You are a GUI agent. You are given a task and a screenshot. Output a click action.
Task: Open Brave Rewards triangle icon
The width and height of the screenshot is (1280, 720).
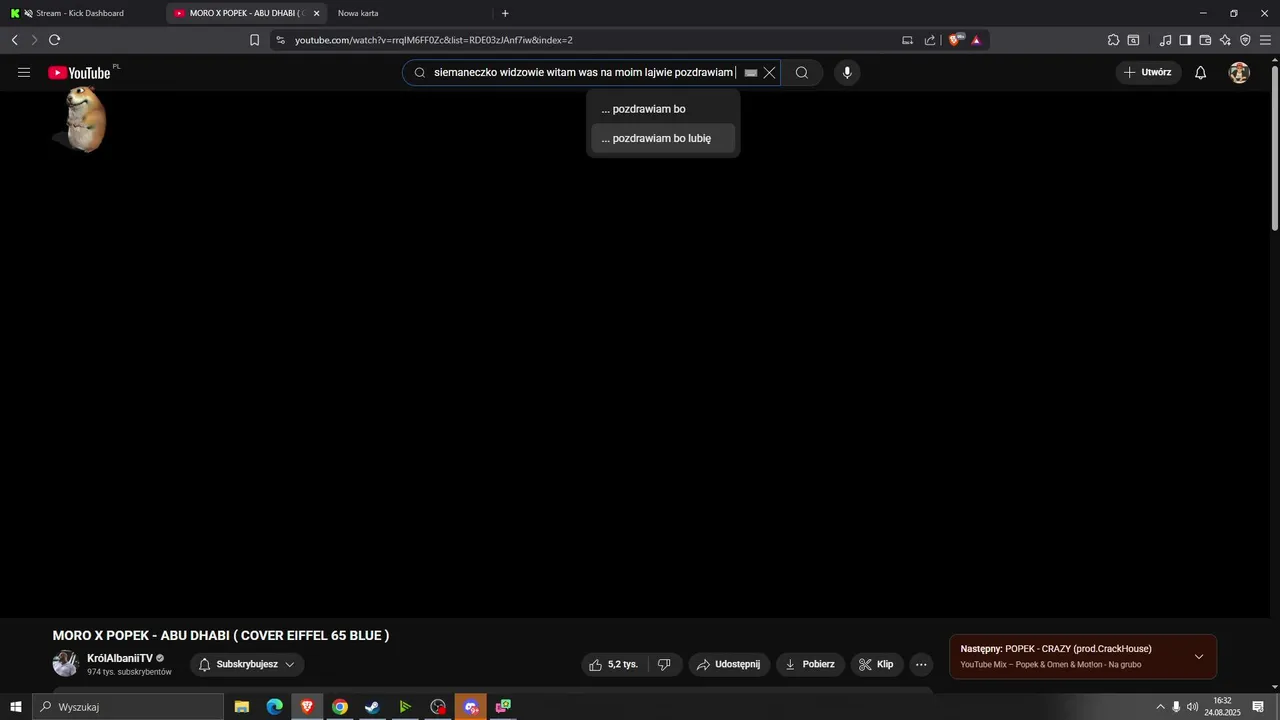pyautogui.click(x=976, y=40)
